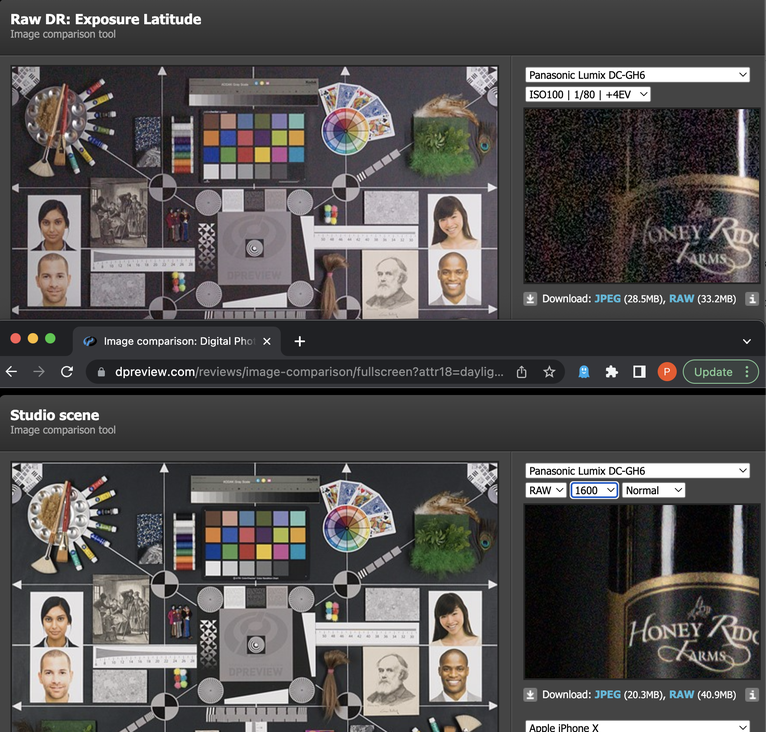Image resolution: width=766 pixels, height=732 pixels.
Task: Bookmark this page with the star icon
Action: click(549, 371)
